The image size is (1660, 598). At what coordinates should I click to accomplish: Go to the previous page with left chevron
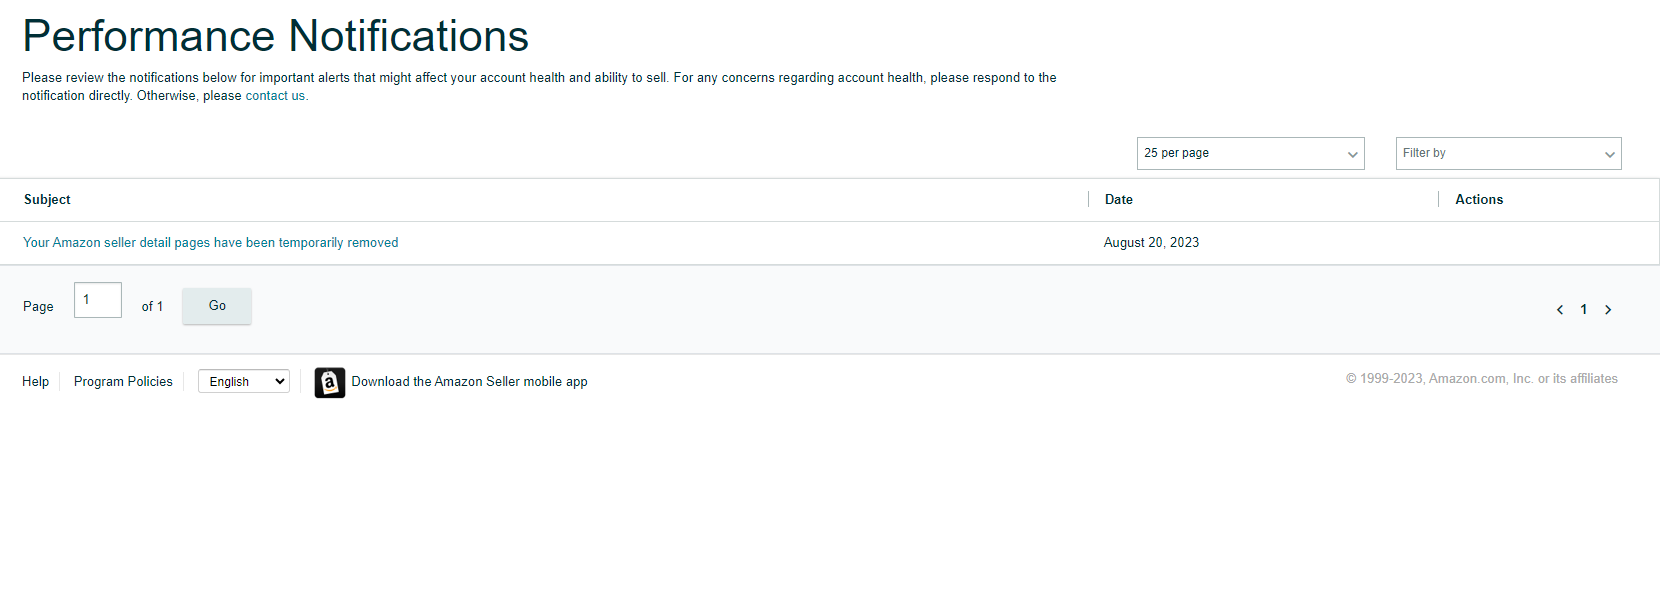(x=1560, y=310)
